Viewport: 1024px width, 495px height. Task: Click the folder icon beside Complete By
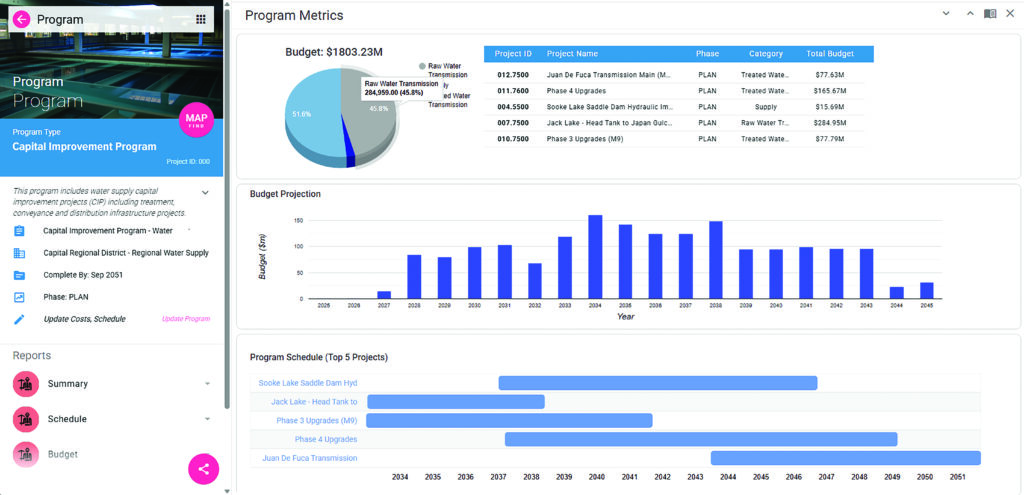click(x=19, y=275)
